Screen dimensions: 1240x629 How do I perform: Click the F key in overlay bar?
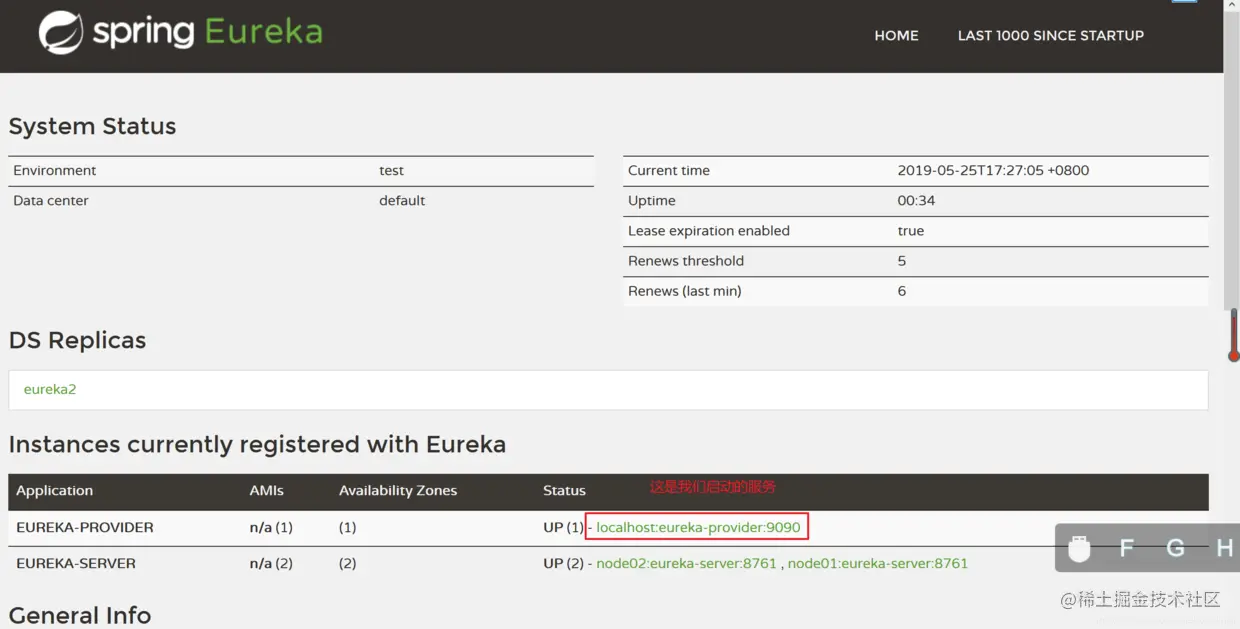point(1127,548)
